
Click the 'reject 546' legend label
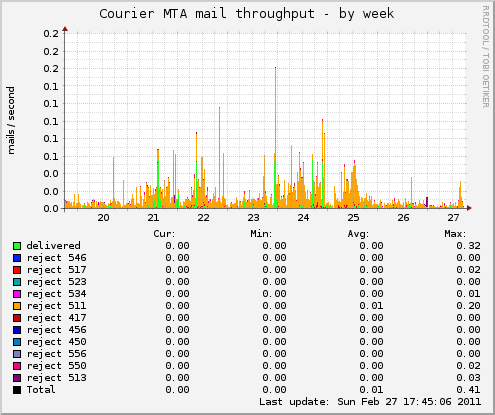tap(56, 258)
